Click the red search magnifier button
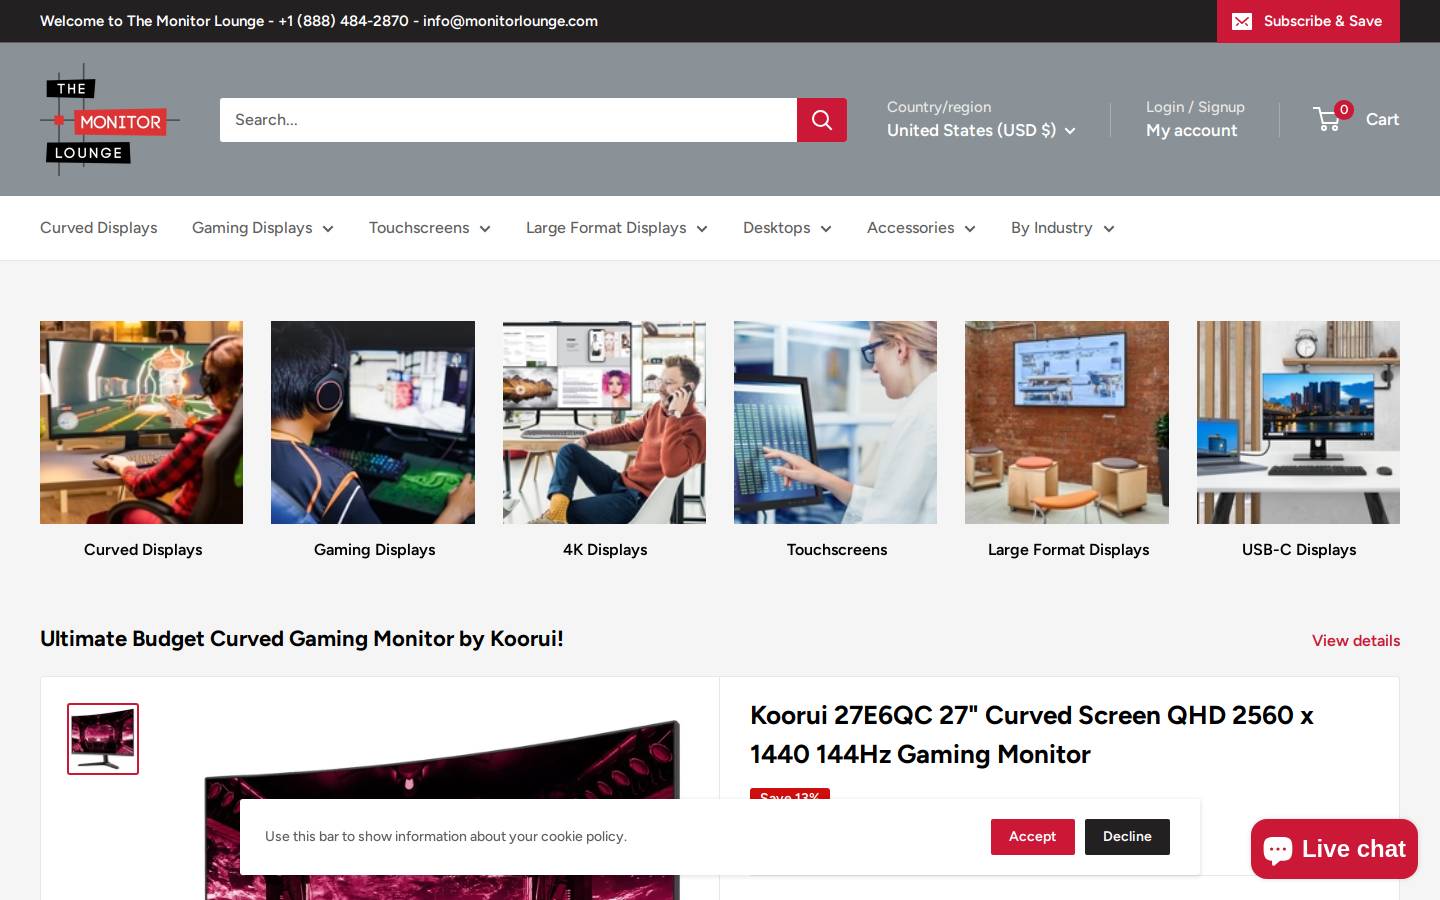The image size is (1440, 900). tap(822, 120)
